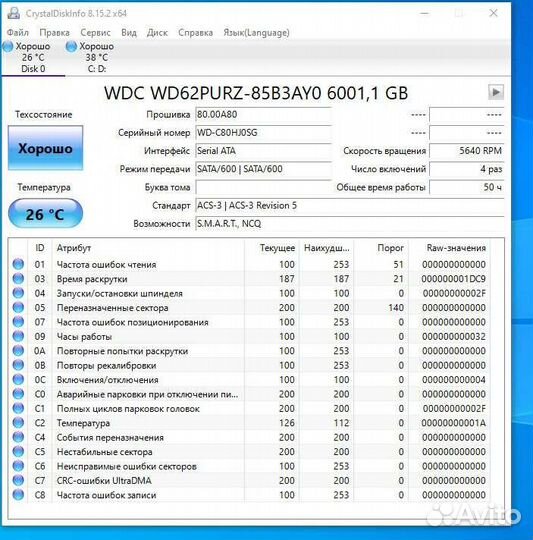Select the Частота ошибок записи row
This screenshot has width=533, height=540.
(x=250, y=495)
